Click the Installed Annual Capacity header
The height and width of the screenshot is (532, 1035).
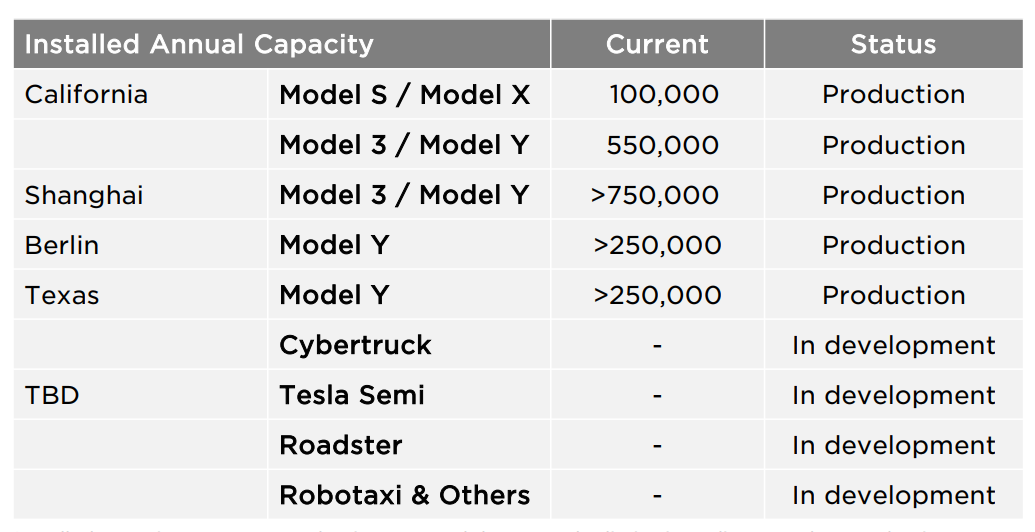coord(199,45)
